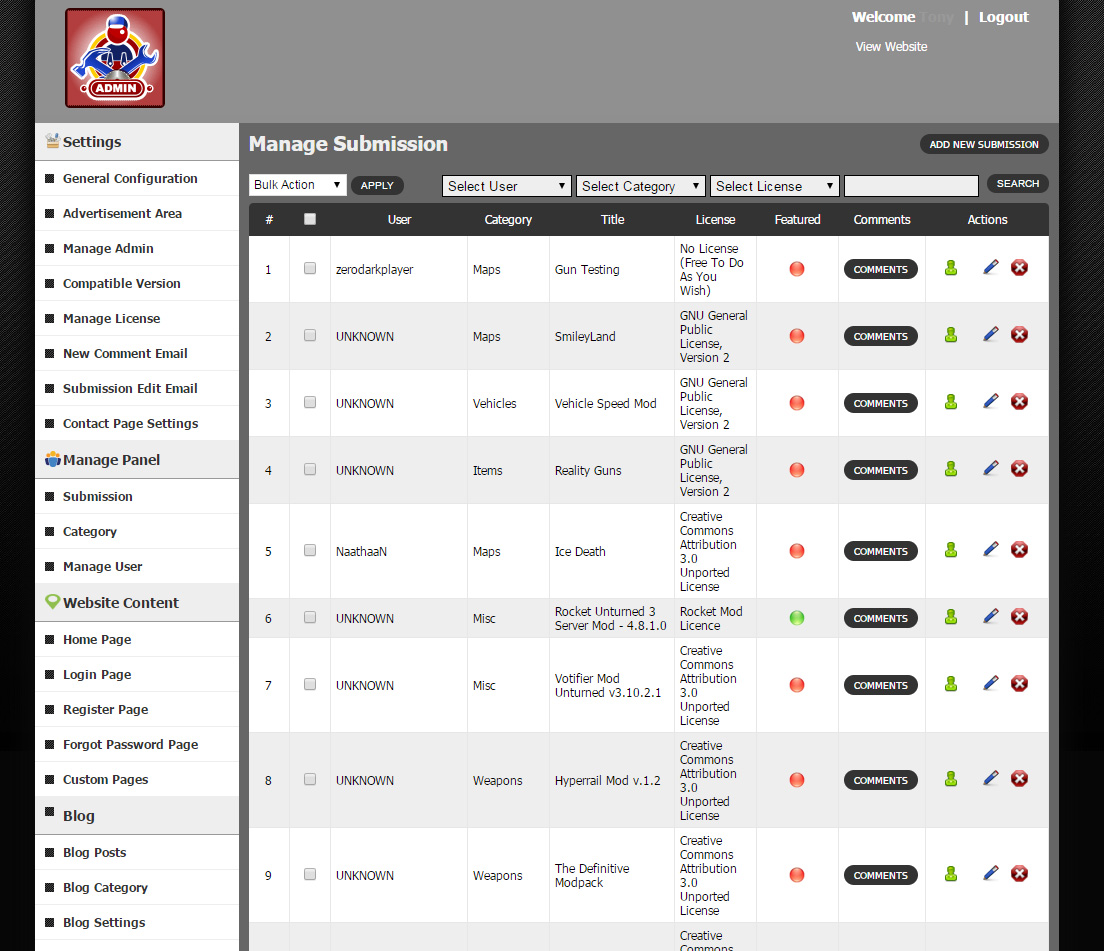Toggle featured status of Ice Death
The width and height of the screenshot is (1104, 951).
click(796, 550)
